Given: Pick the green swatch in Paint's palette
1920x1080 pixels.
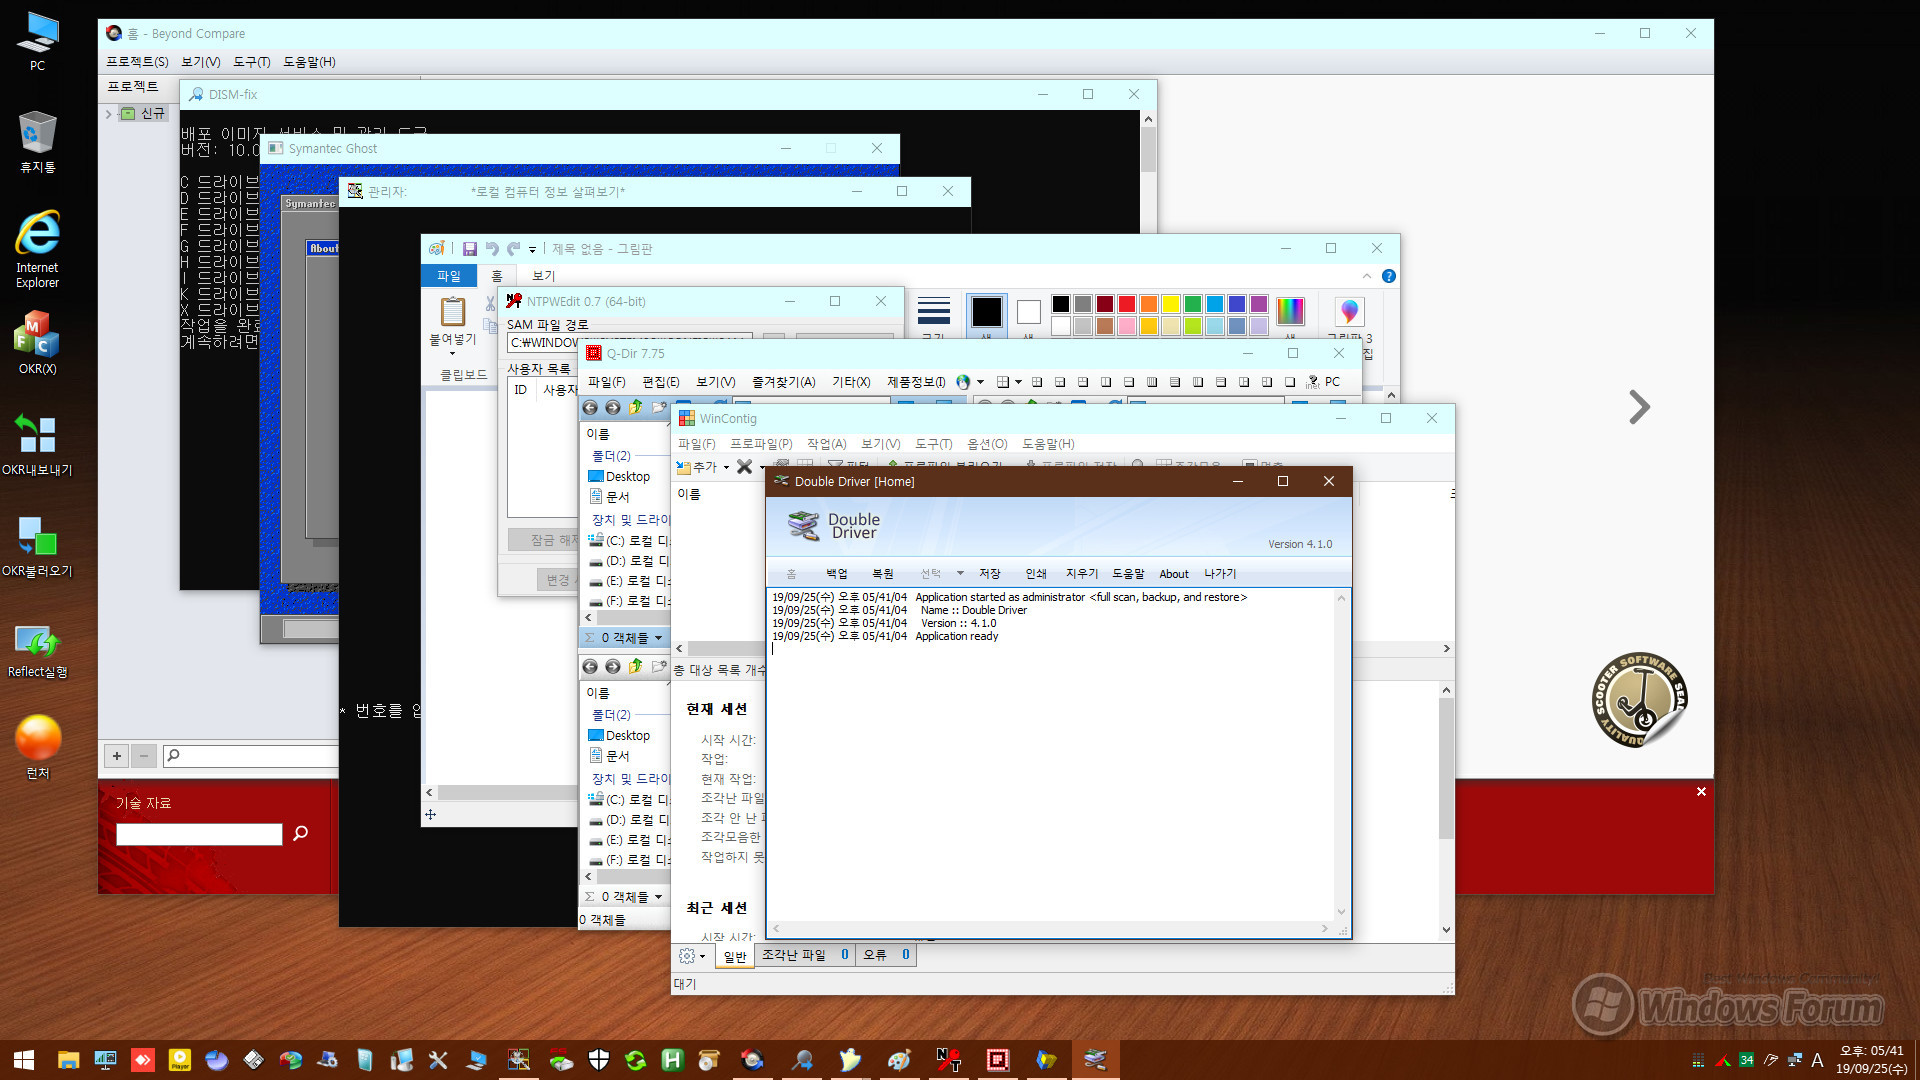Looking at the screenshot, I should click(x=1193, y=304).
